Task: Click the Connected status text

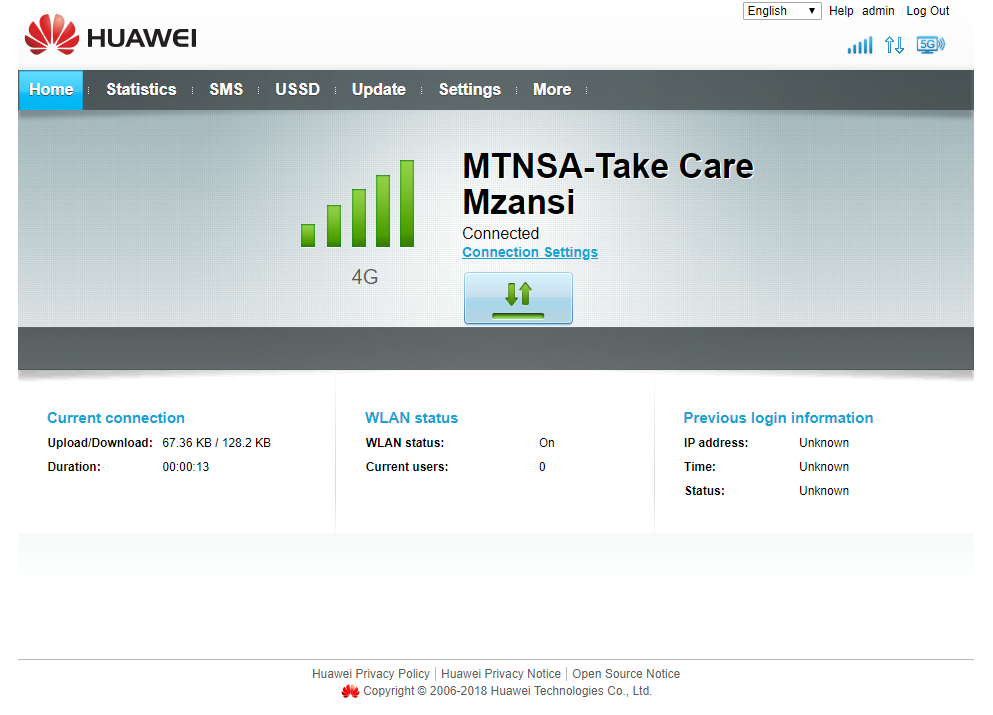Action: pyautogui.click(x=501, y=234)
